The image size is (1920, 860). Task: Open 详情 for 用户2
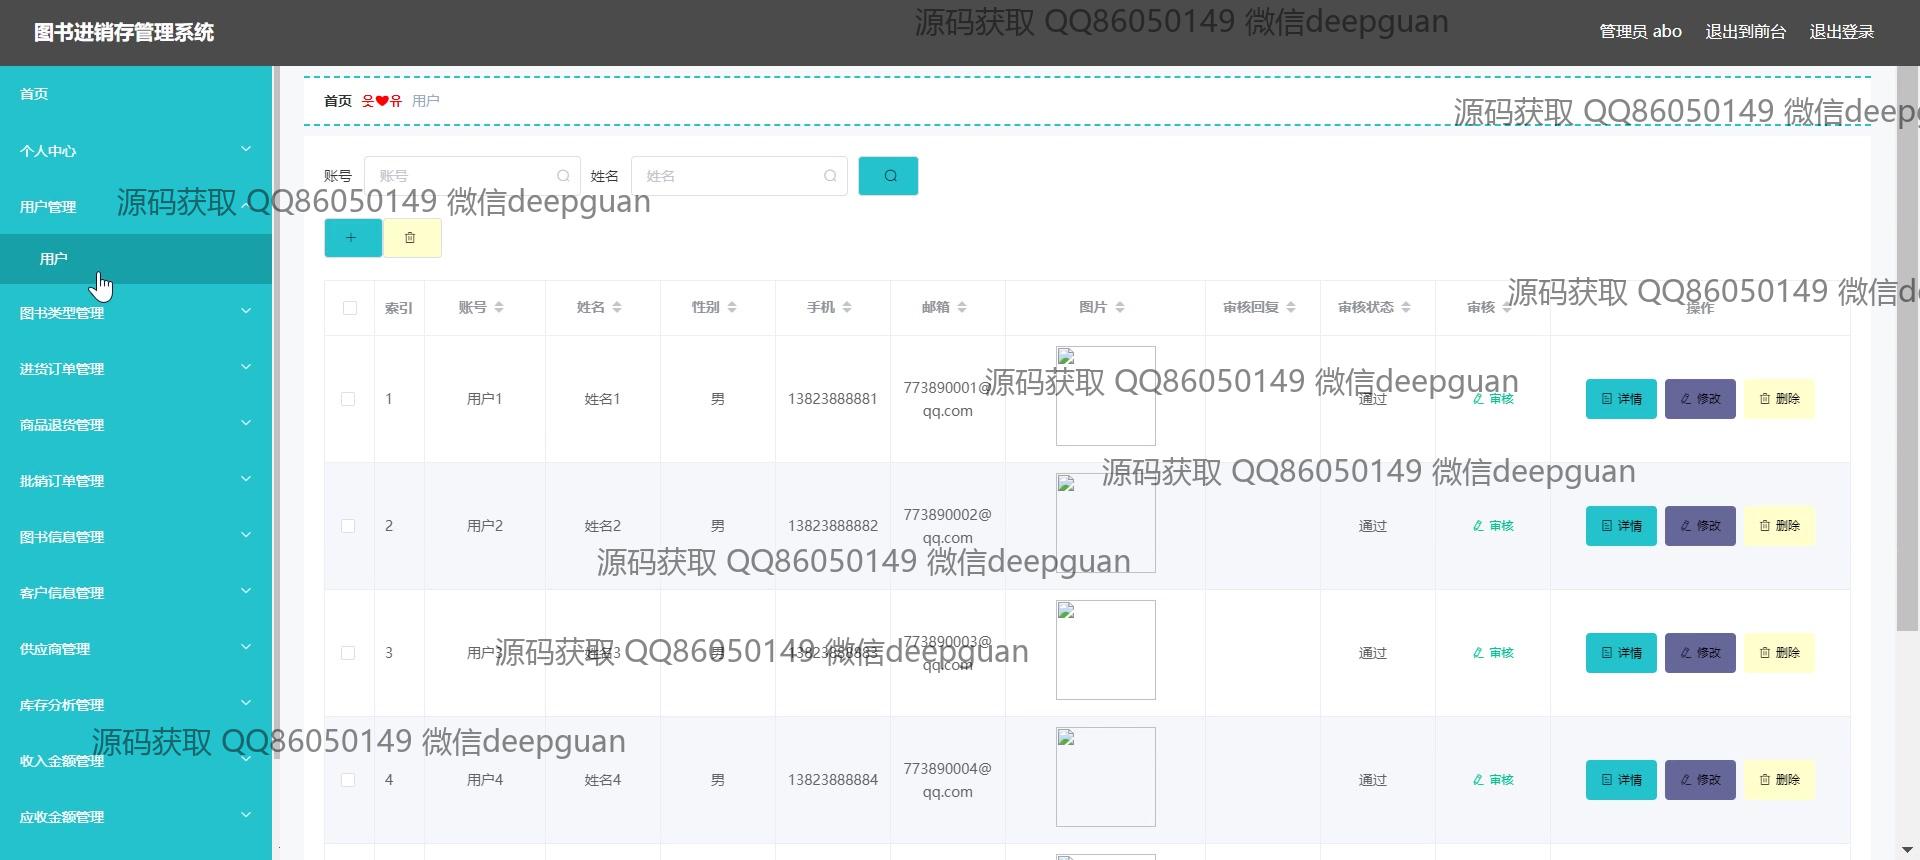(1621, 526)
